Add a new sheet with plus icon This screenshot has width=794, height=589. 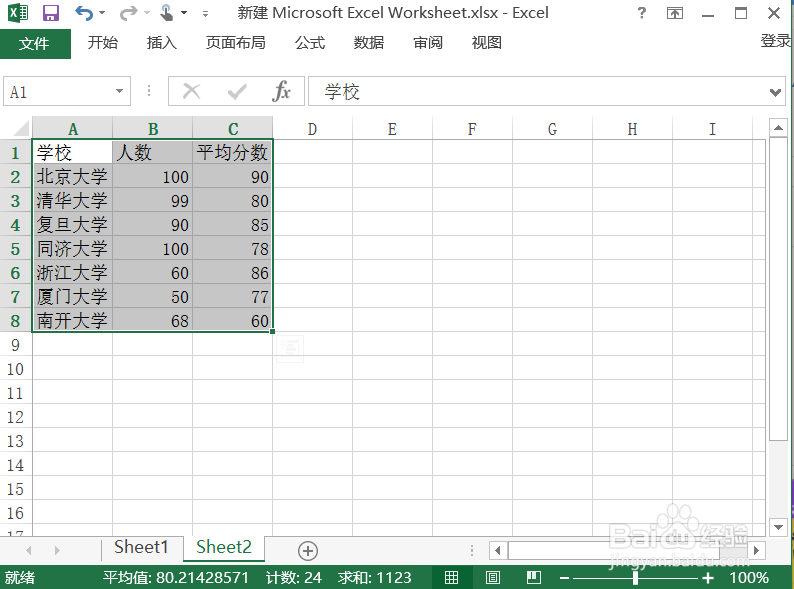[x=308, y=551]
